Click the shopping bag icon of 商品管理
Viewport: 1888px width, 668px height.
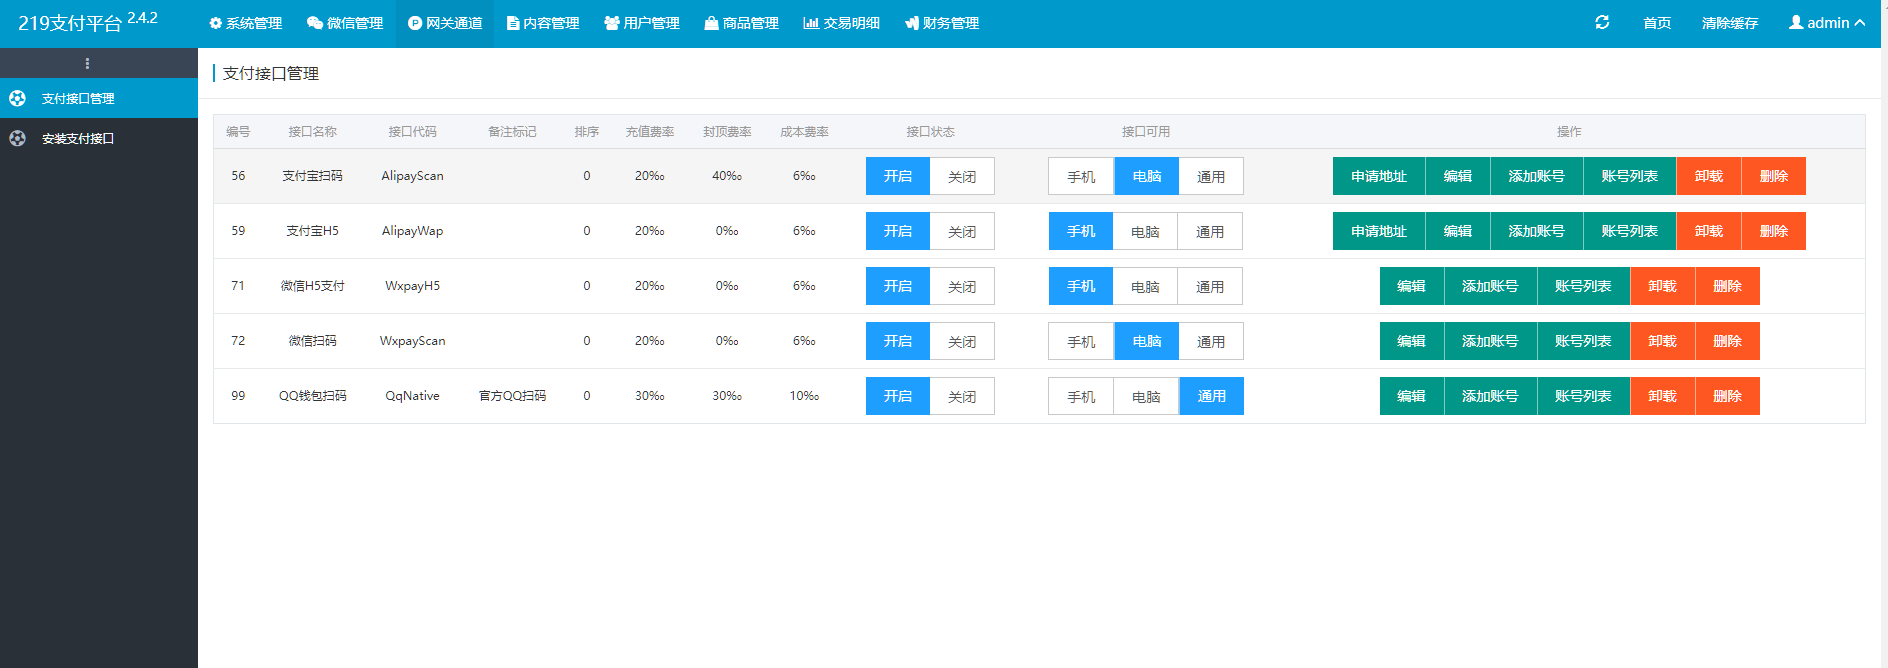pyautogui.click(x=712, y=23)
